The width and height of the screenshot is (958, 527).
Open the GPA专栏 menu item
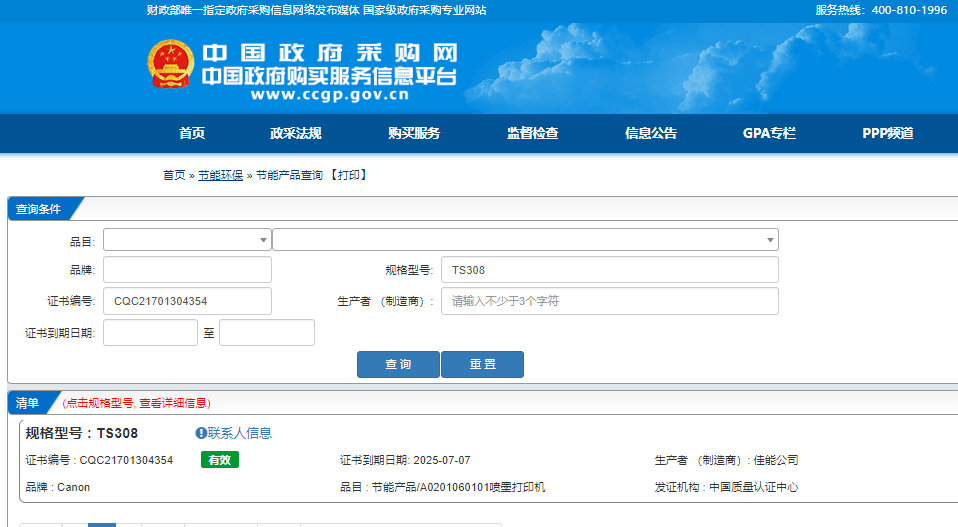[x=769, y=134]
